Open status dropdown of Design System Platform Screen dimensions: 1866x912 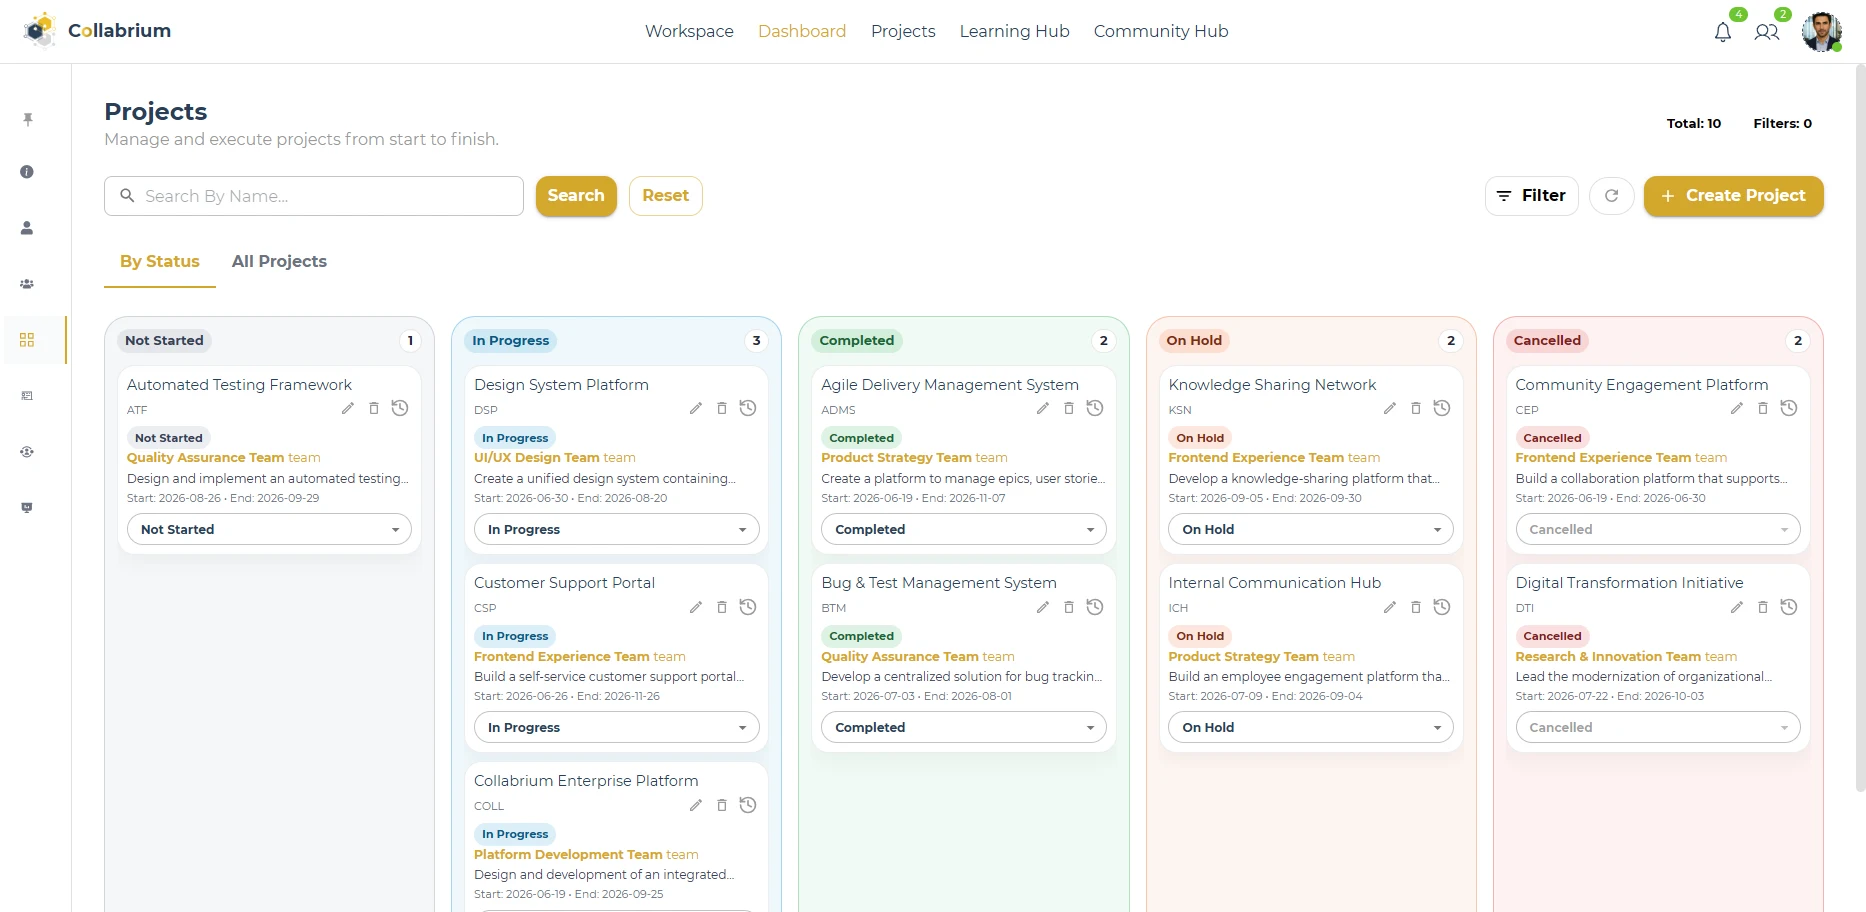tap(616, 529)
